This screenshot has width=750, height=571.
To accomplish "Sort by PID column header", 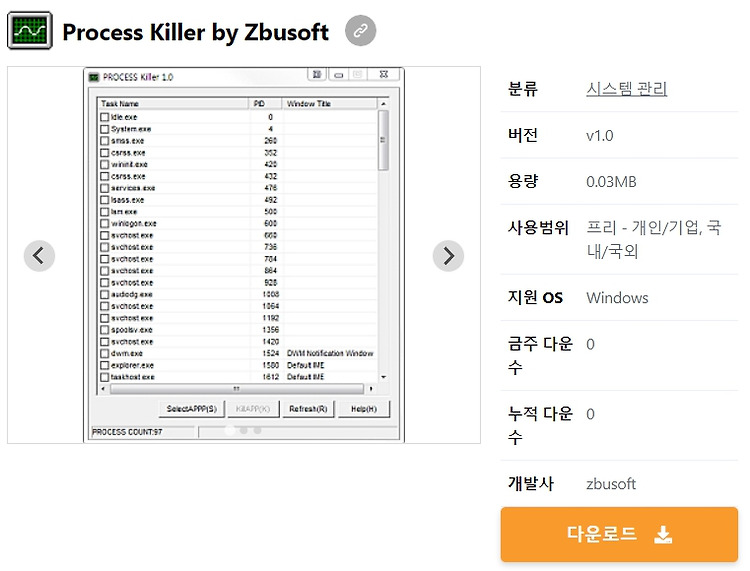I will (x=265, y=103).
